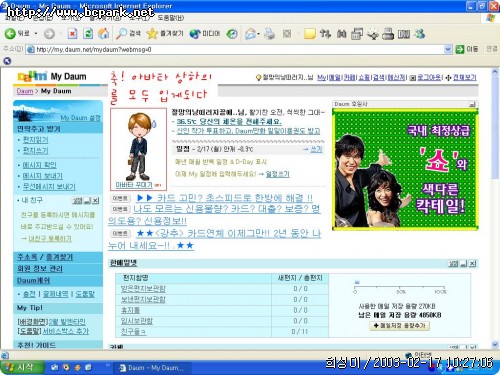
Task: Open the 도움말 menu in menu bar
Action: (x=170, y=18)
